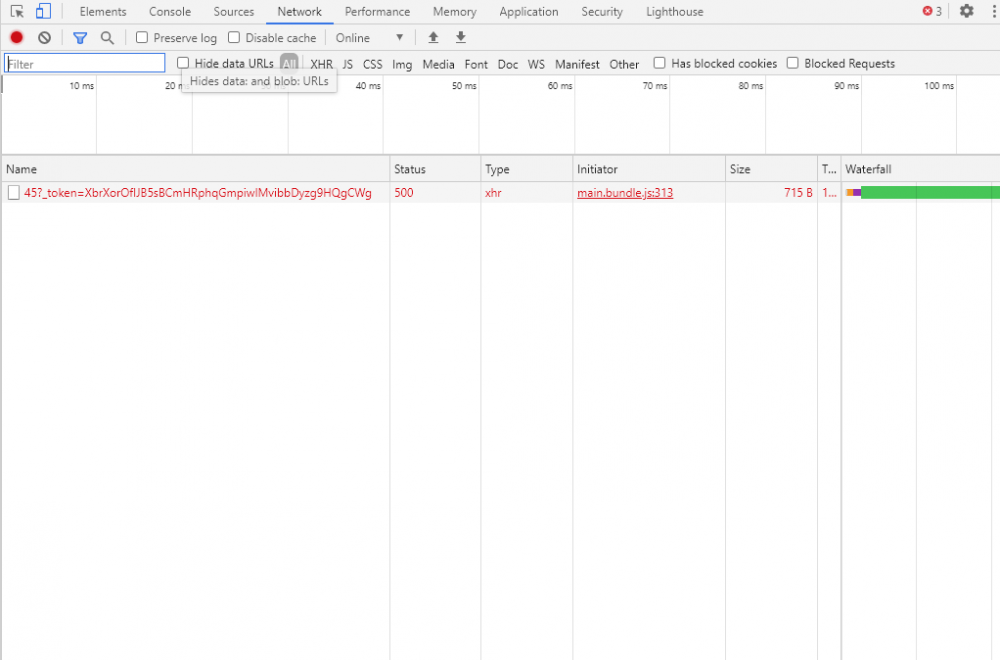This screenshot has width=1000, height=660.
Task: Toggle the device toolbar icon
Action: [43, 12]
